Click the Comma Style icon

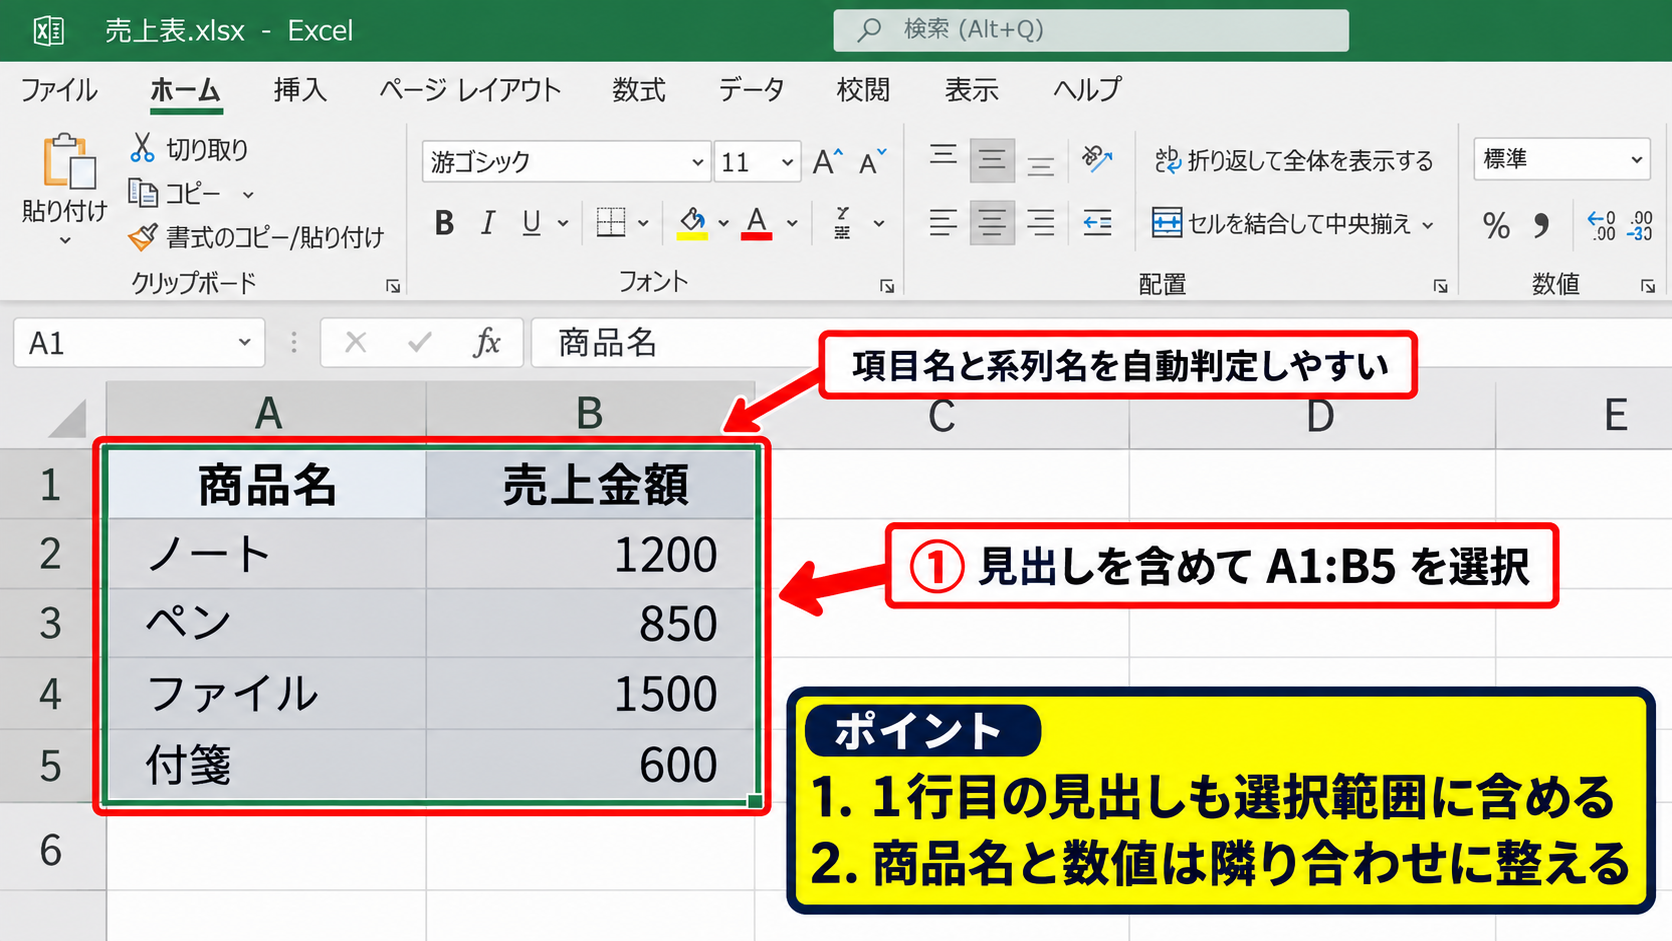(1542, 225)
